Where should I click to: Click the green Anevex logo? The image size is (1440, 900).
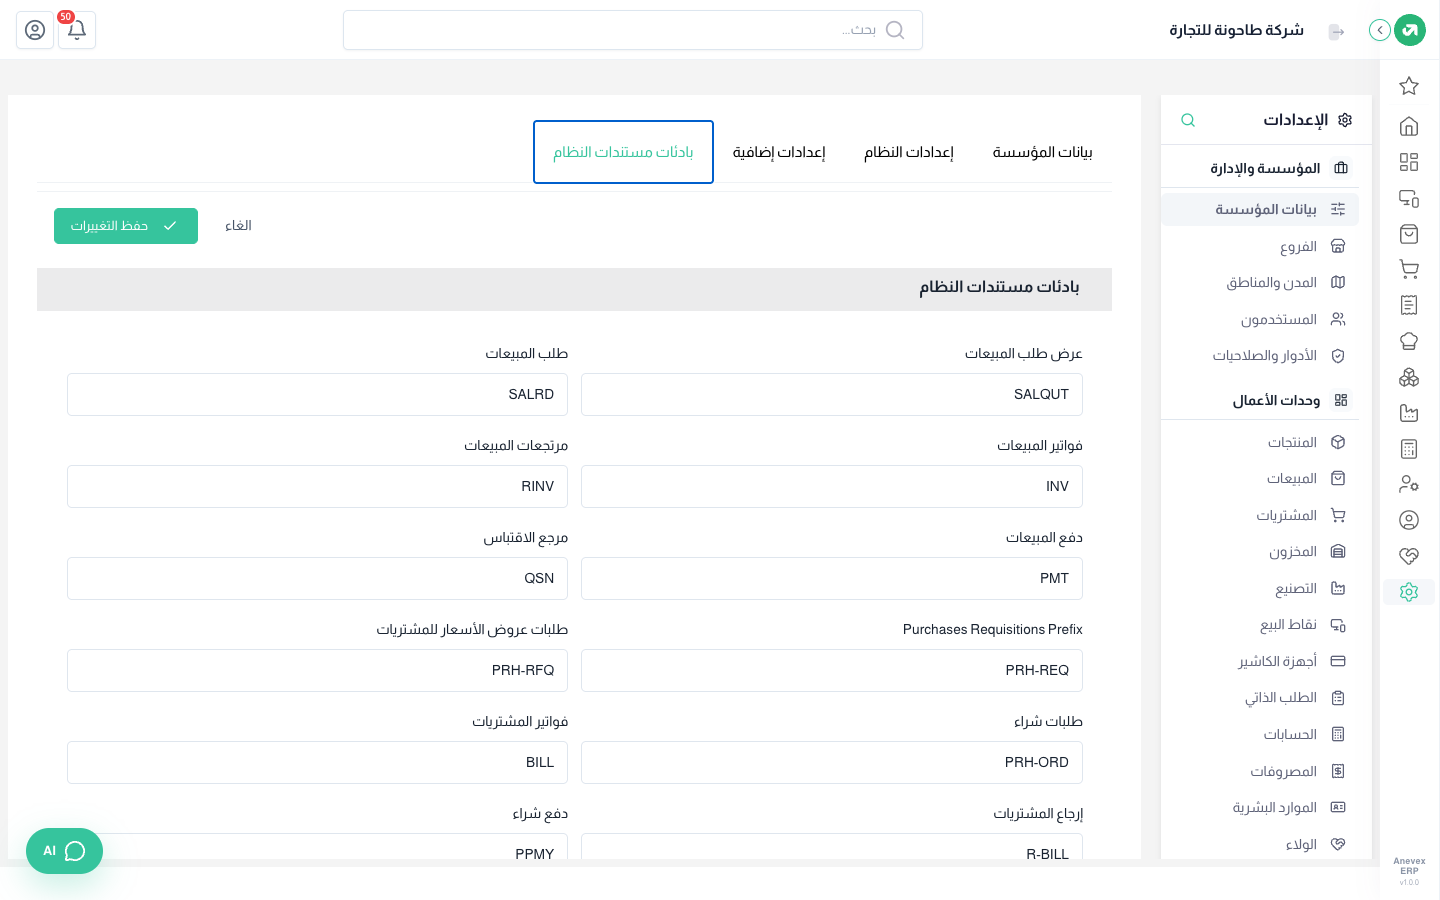(1410, 30)
